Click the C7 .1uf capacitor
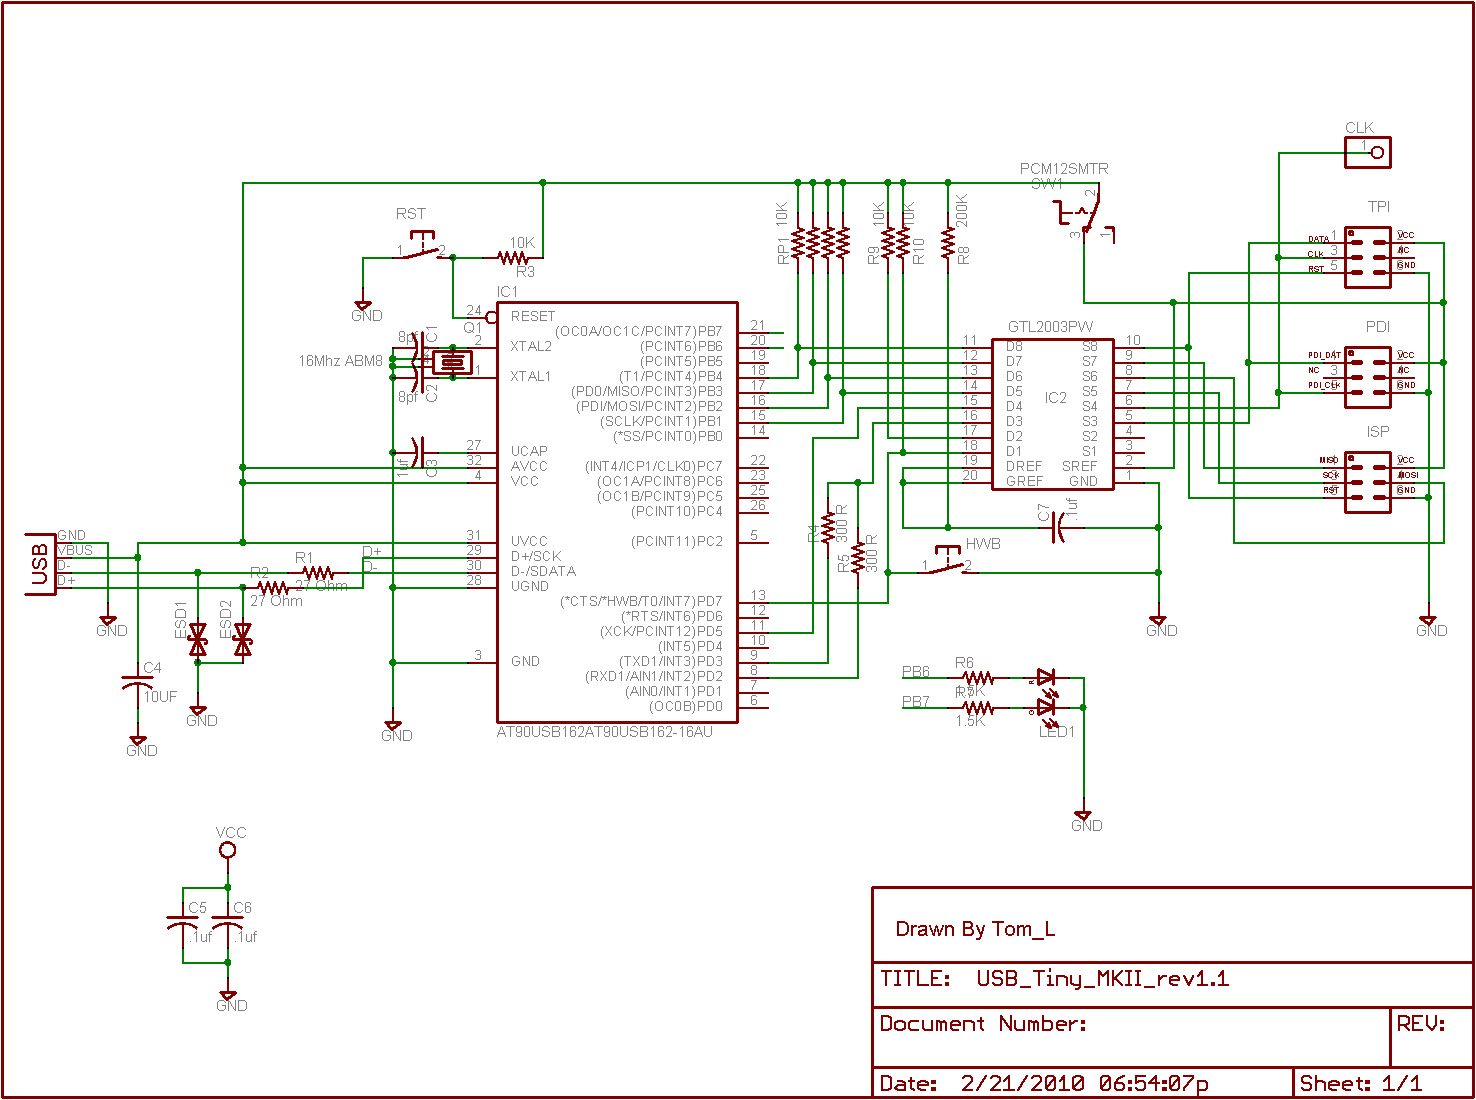Viewport: 1476px width, 1100px height. [1058, 527]
